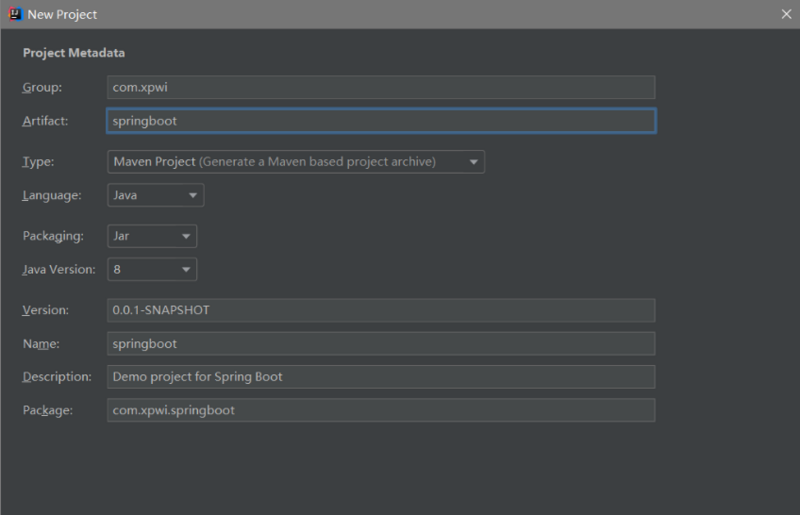Viewport: 800px width, 515px height.
Task: Click the Group input field
Action: 380,87
